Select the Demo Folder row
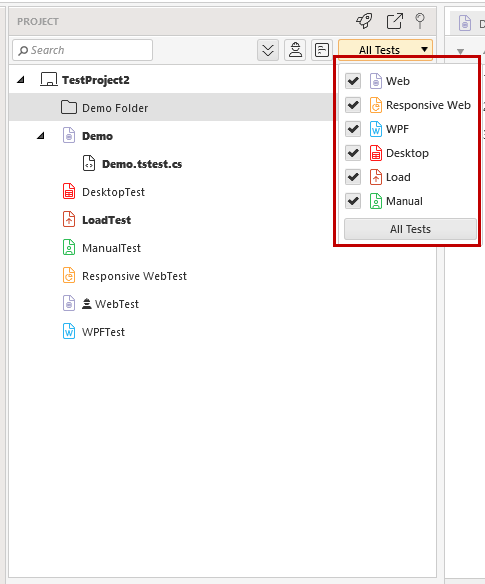 (x=171, y=108)
